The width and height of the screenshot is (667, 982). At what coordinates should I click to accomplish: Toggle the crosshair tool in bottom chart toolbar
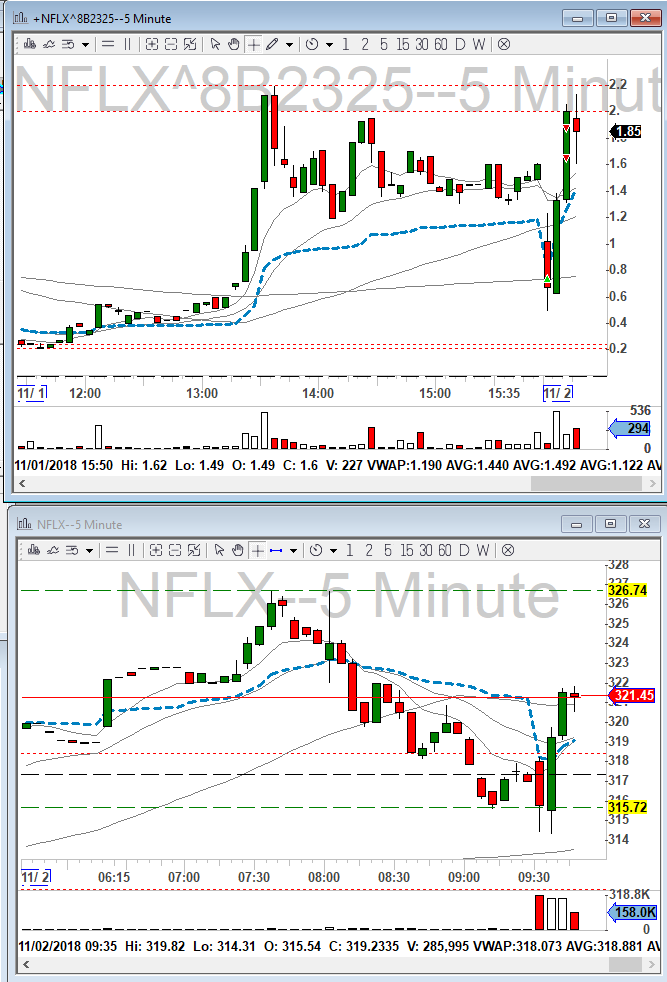click(x=257, y=550)
